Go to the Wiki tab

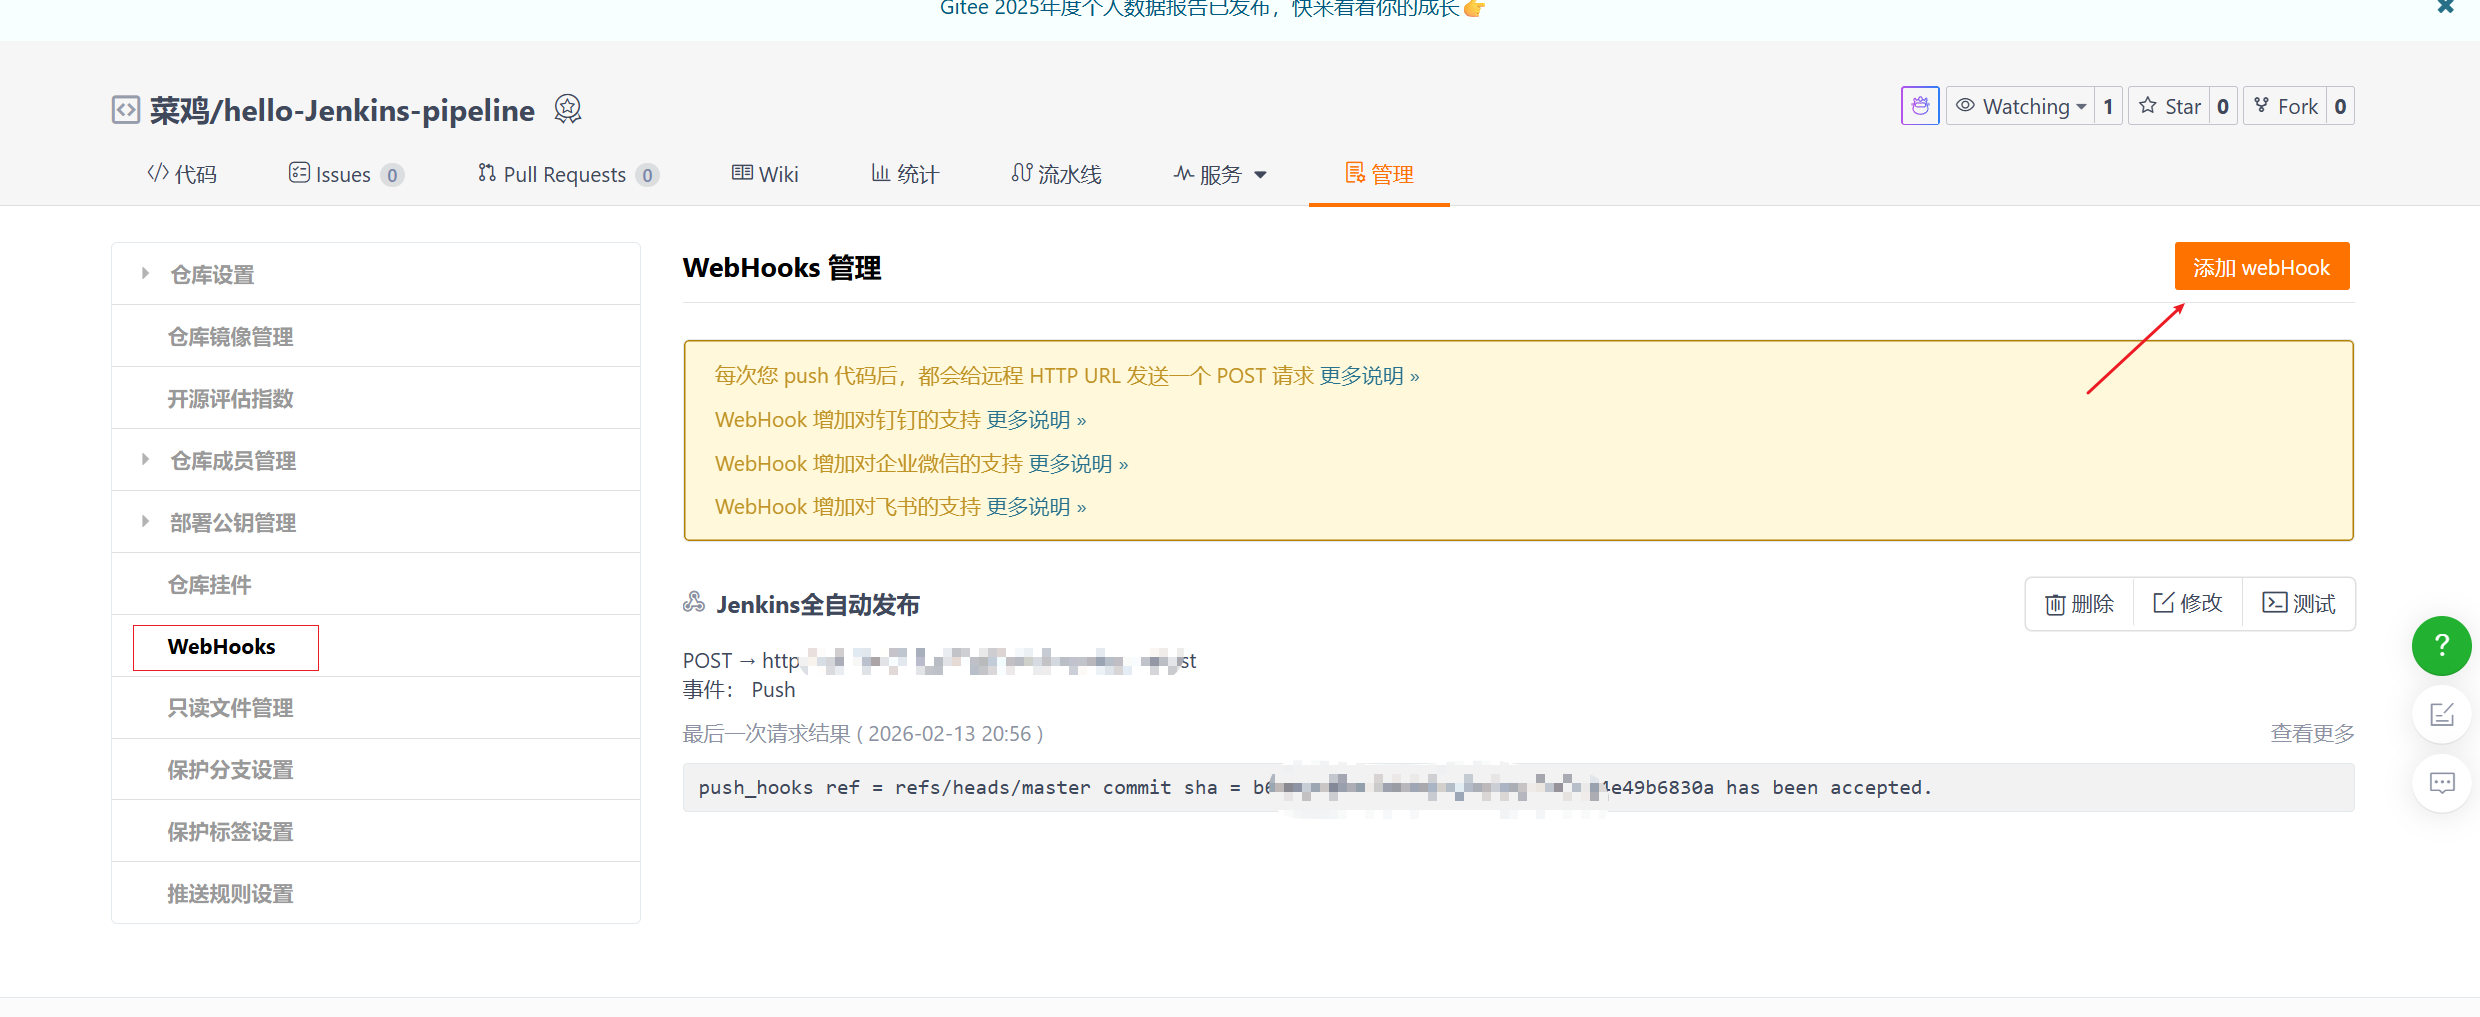[765, 174]
